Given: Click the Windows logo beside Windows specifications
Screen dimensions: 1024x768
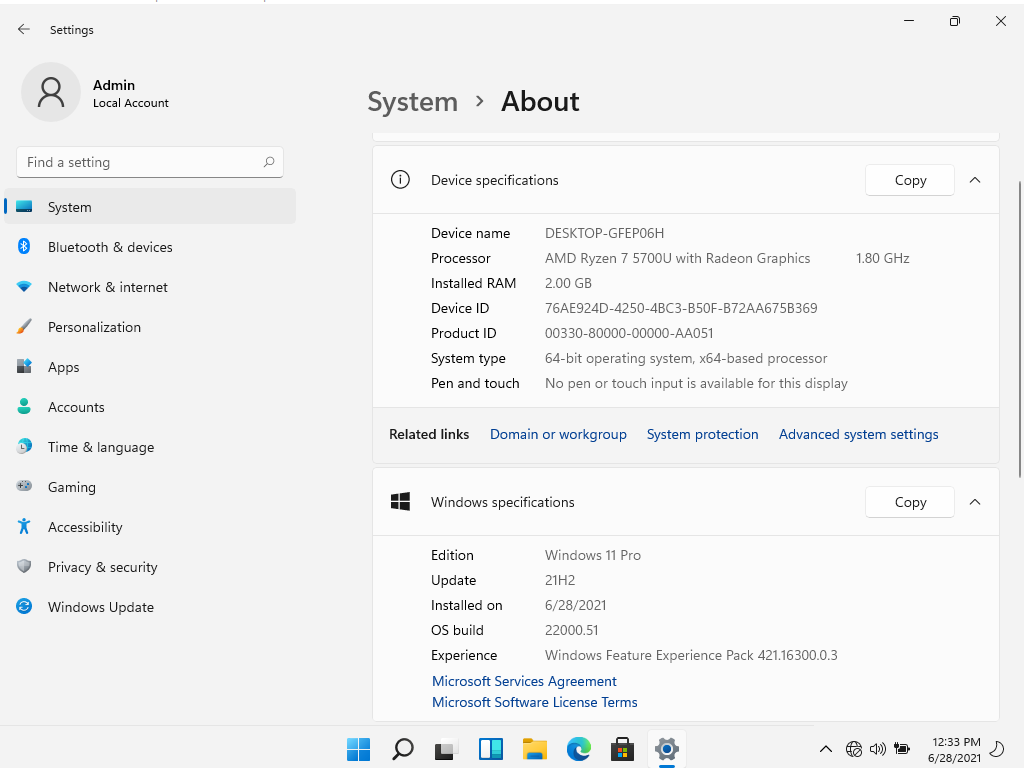Looking at the screenshot, I should point(400,502).
